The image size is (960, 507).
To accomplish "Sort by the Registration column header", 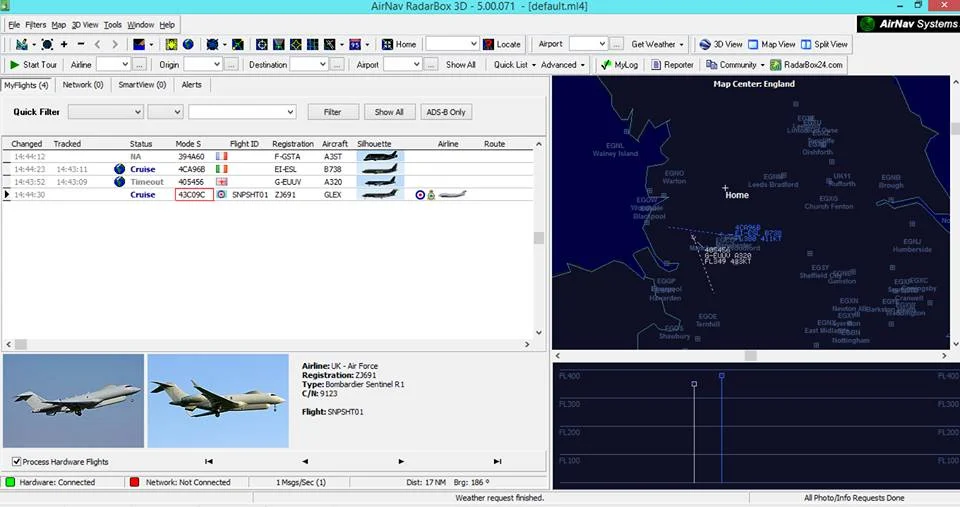I will click(293, 144).
